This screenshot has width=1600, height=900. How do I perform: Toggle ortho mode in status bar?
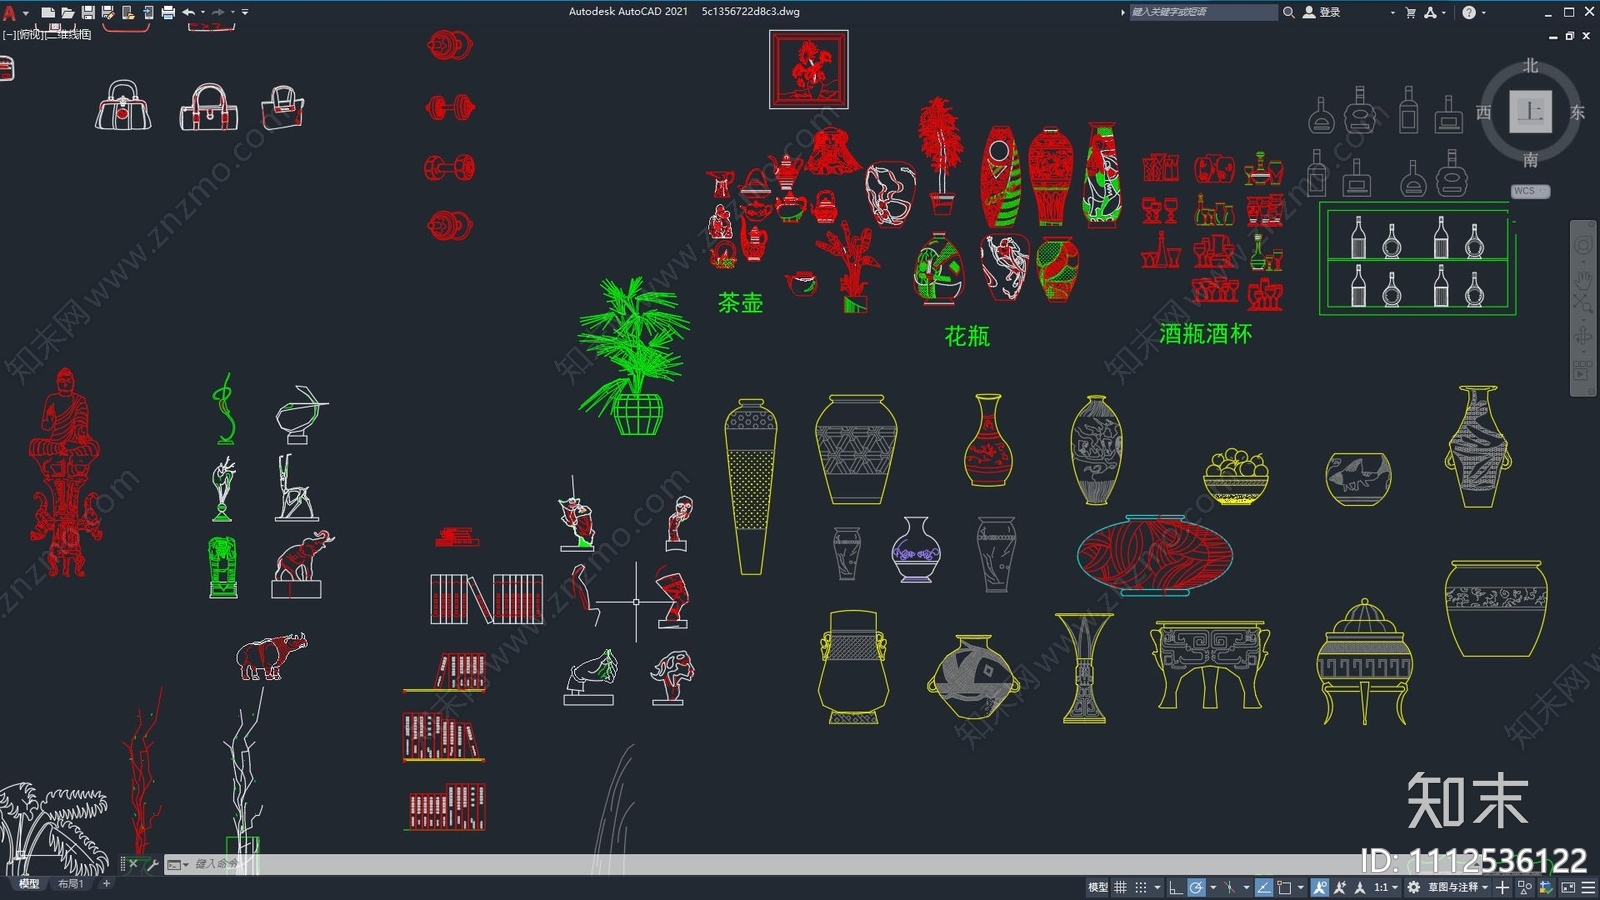1176,887
